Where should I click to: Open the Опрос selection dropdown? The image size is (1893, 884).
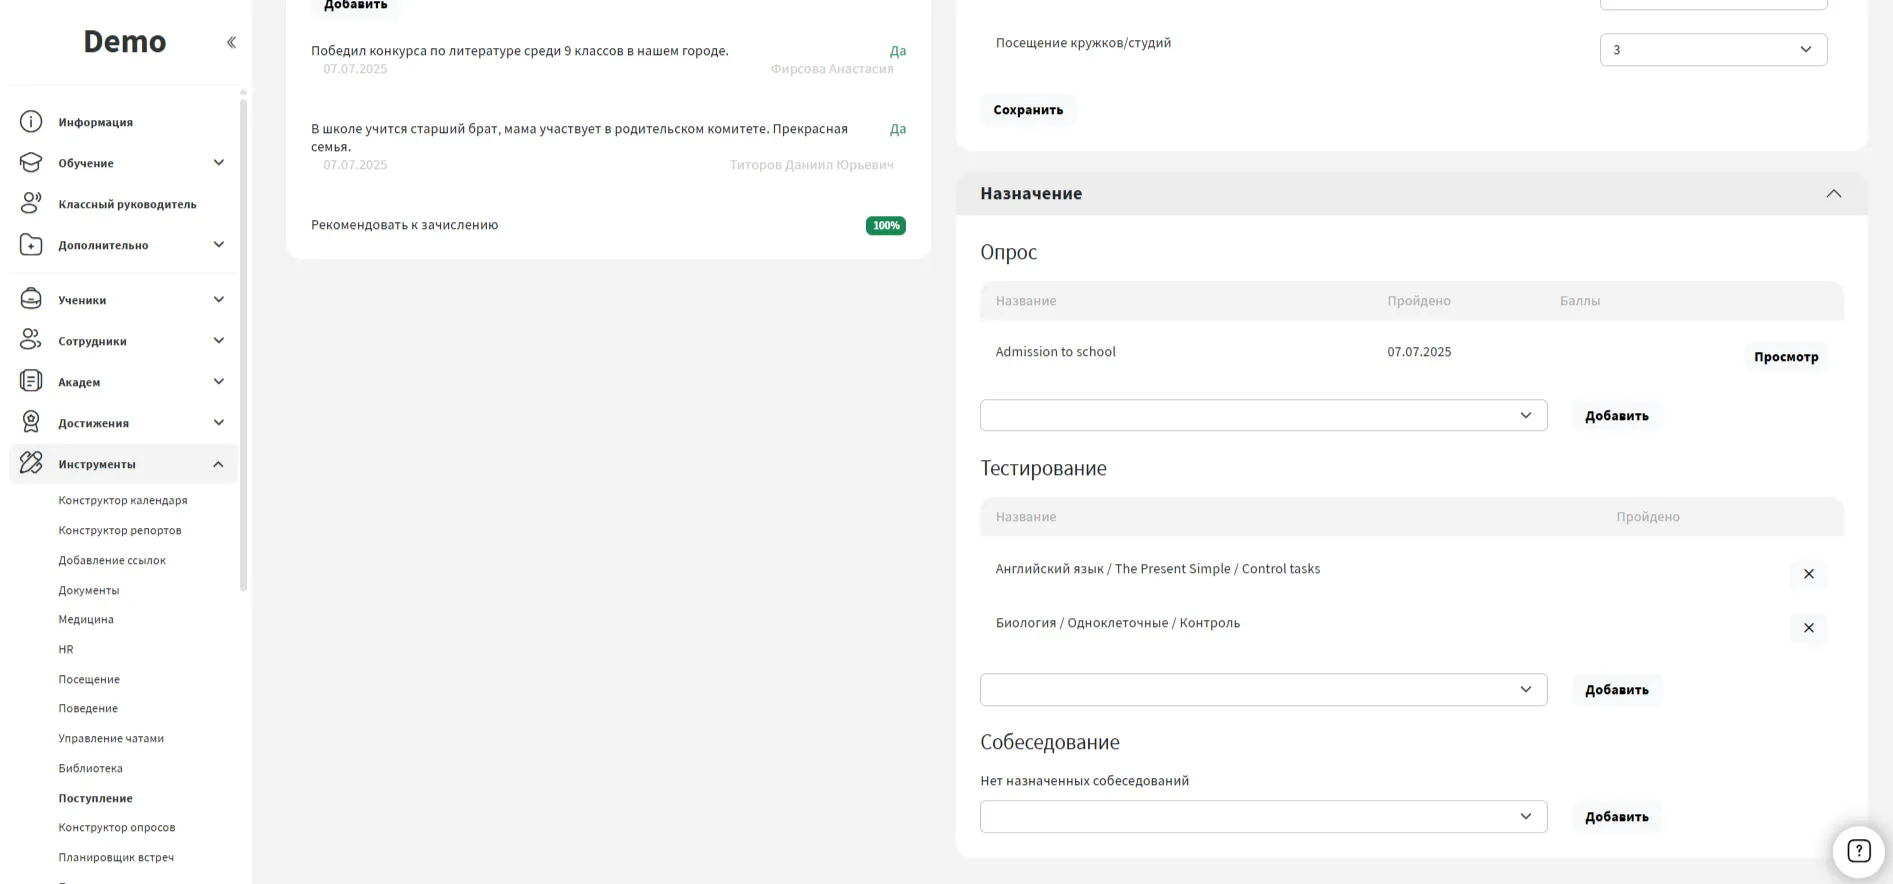tap(1263, 416)
